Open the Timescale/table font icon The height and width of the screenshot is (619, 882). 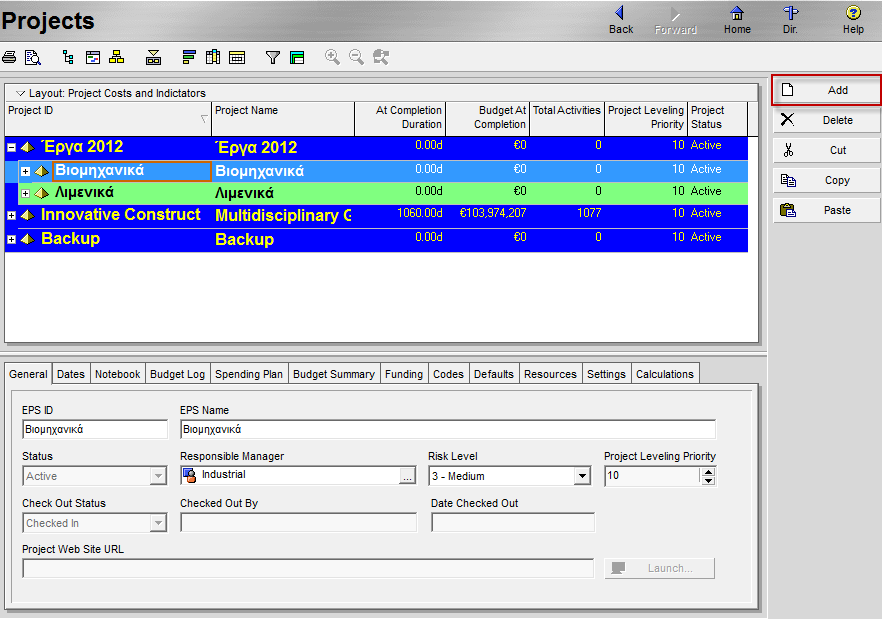237,57
